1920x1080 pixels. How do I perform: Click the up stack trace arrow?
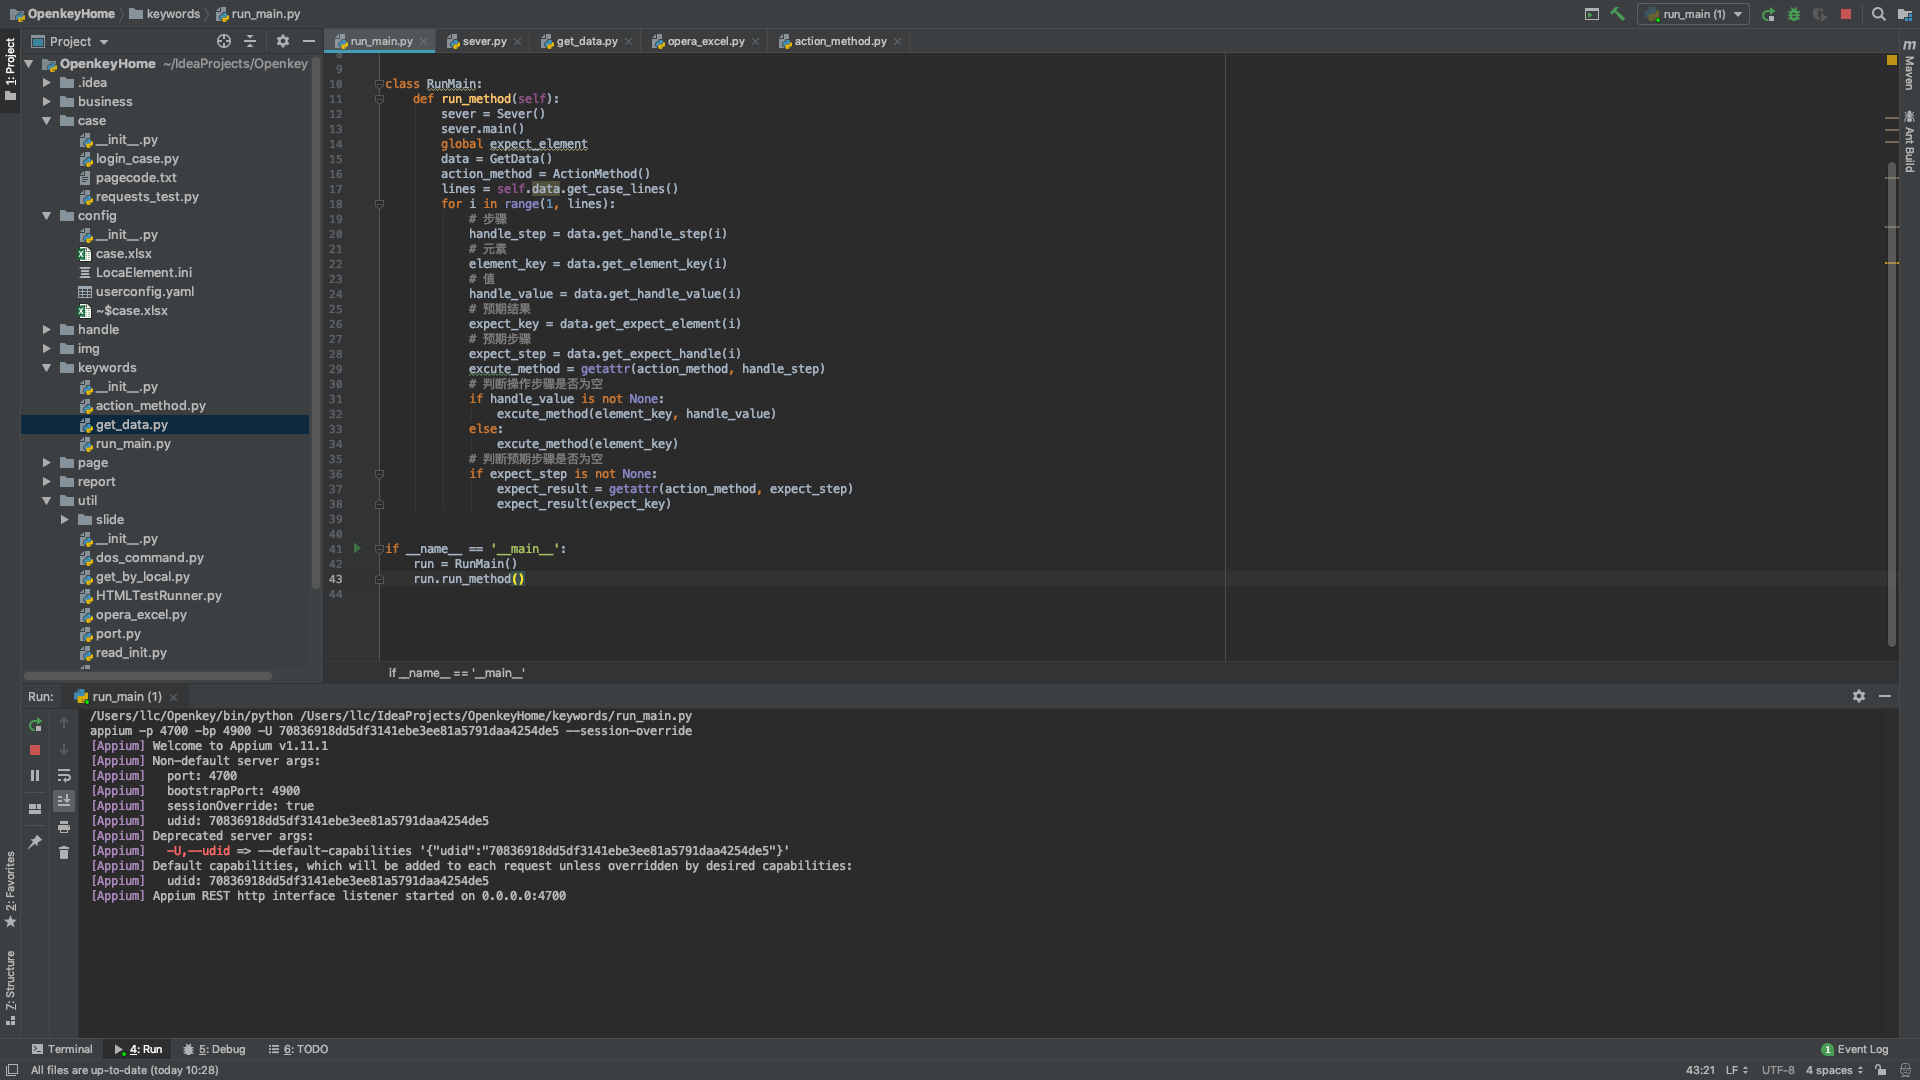(64, 723)
